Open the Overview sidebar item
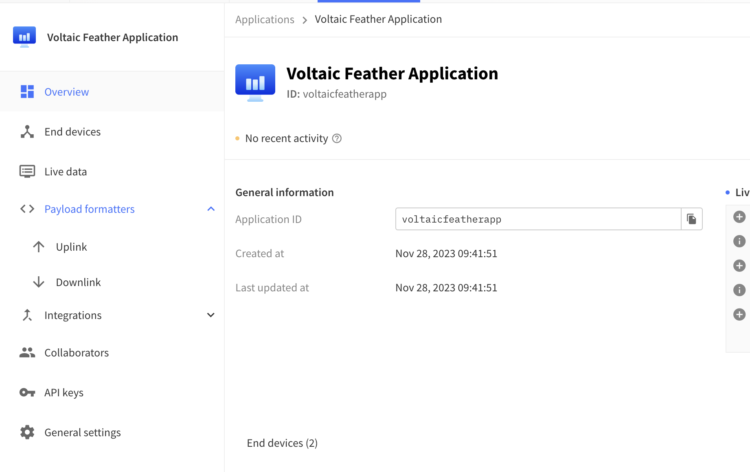Image resolution: width=750 pixels, height=472 pixels. coord(112,92)
